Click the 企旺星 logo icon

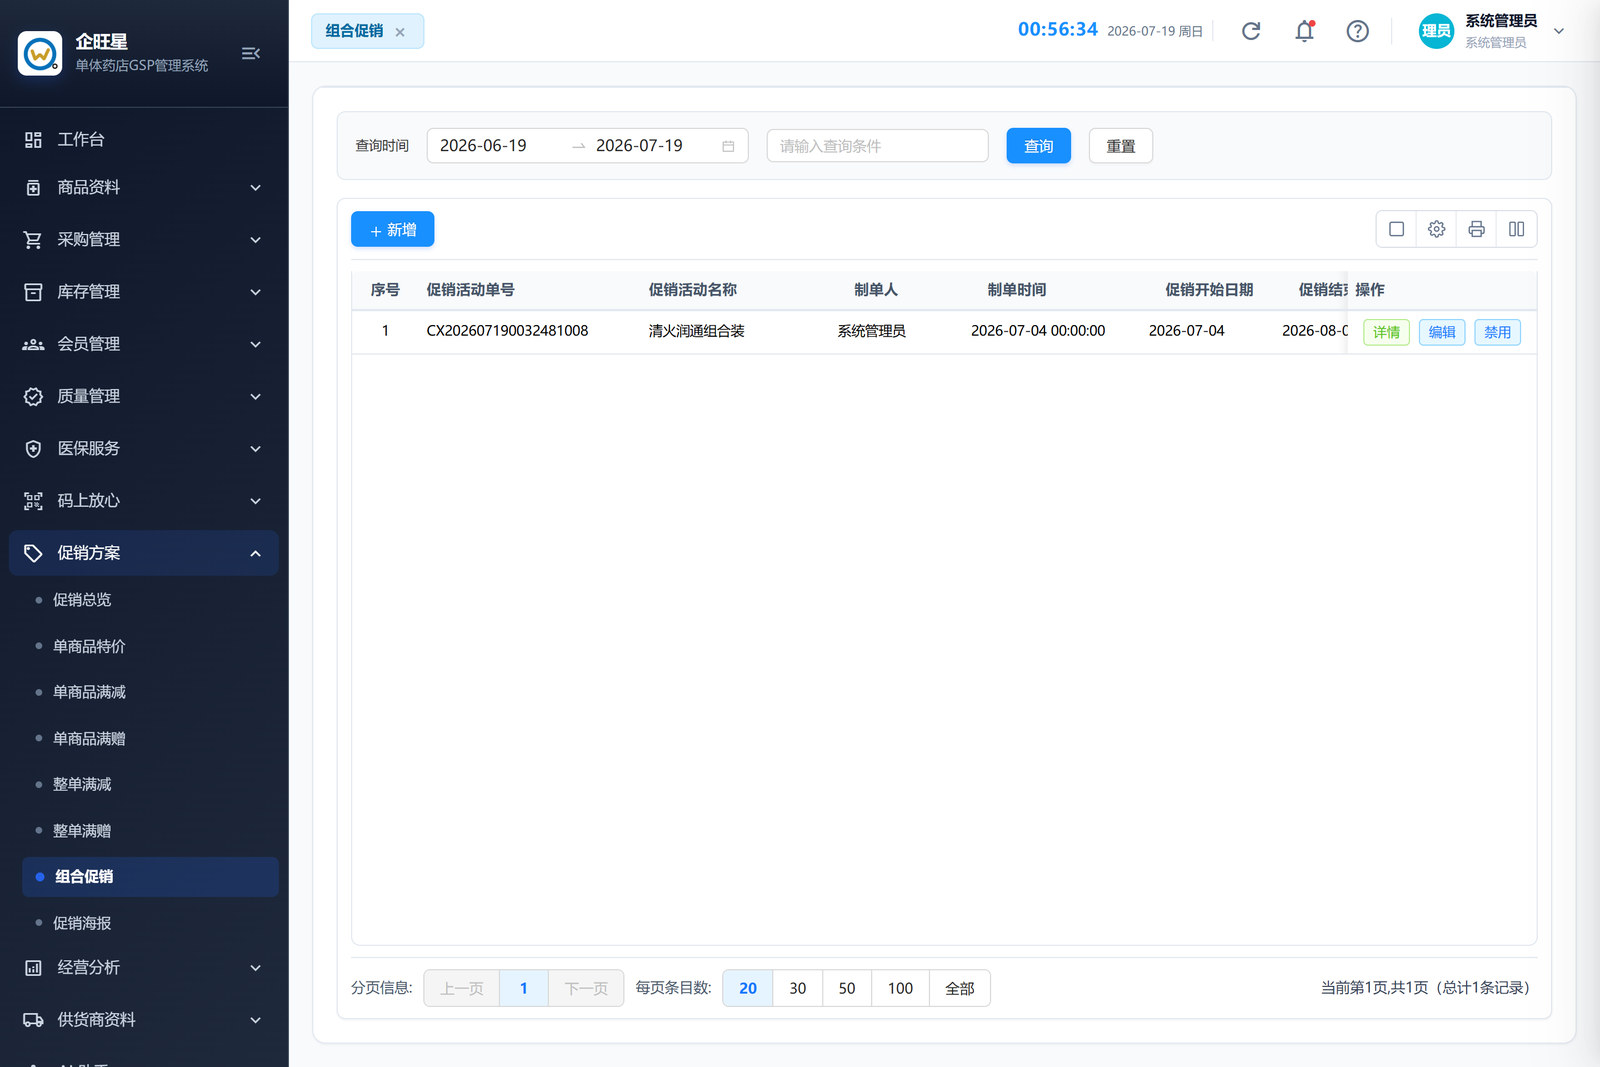pos(40,53)
